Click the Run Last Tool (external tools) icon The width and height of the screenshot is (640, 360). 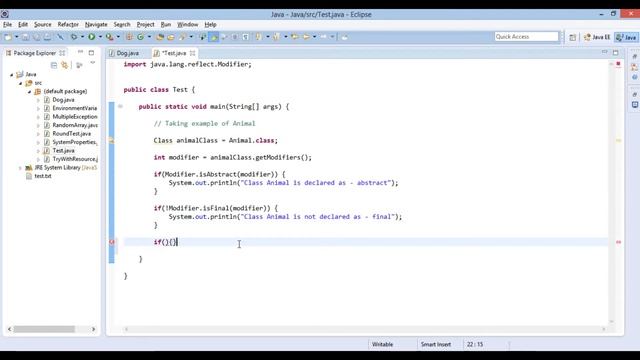click(x=109, y=37)
